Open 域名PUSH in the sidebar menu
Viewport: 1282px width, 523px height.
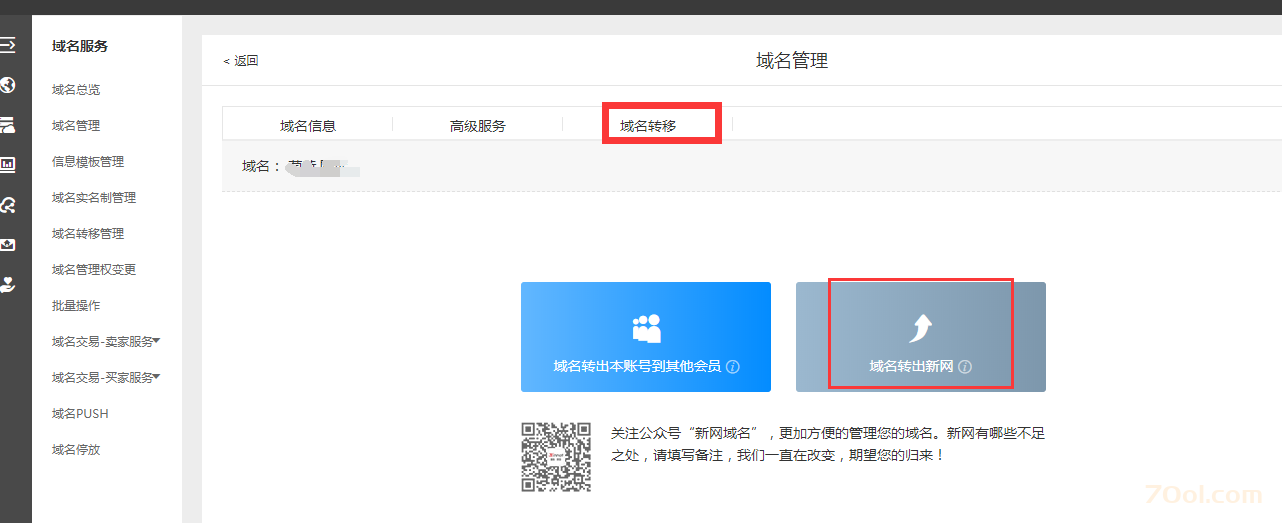click(80, 414)
